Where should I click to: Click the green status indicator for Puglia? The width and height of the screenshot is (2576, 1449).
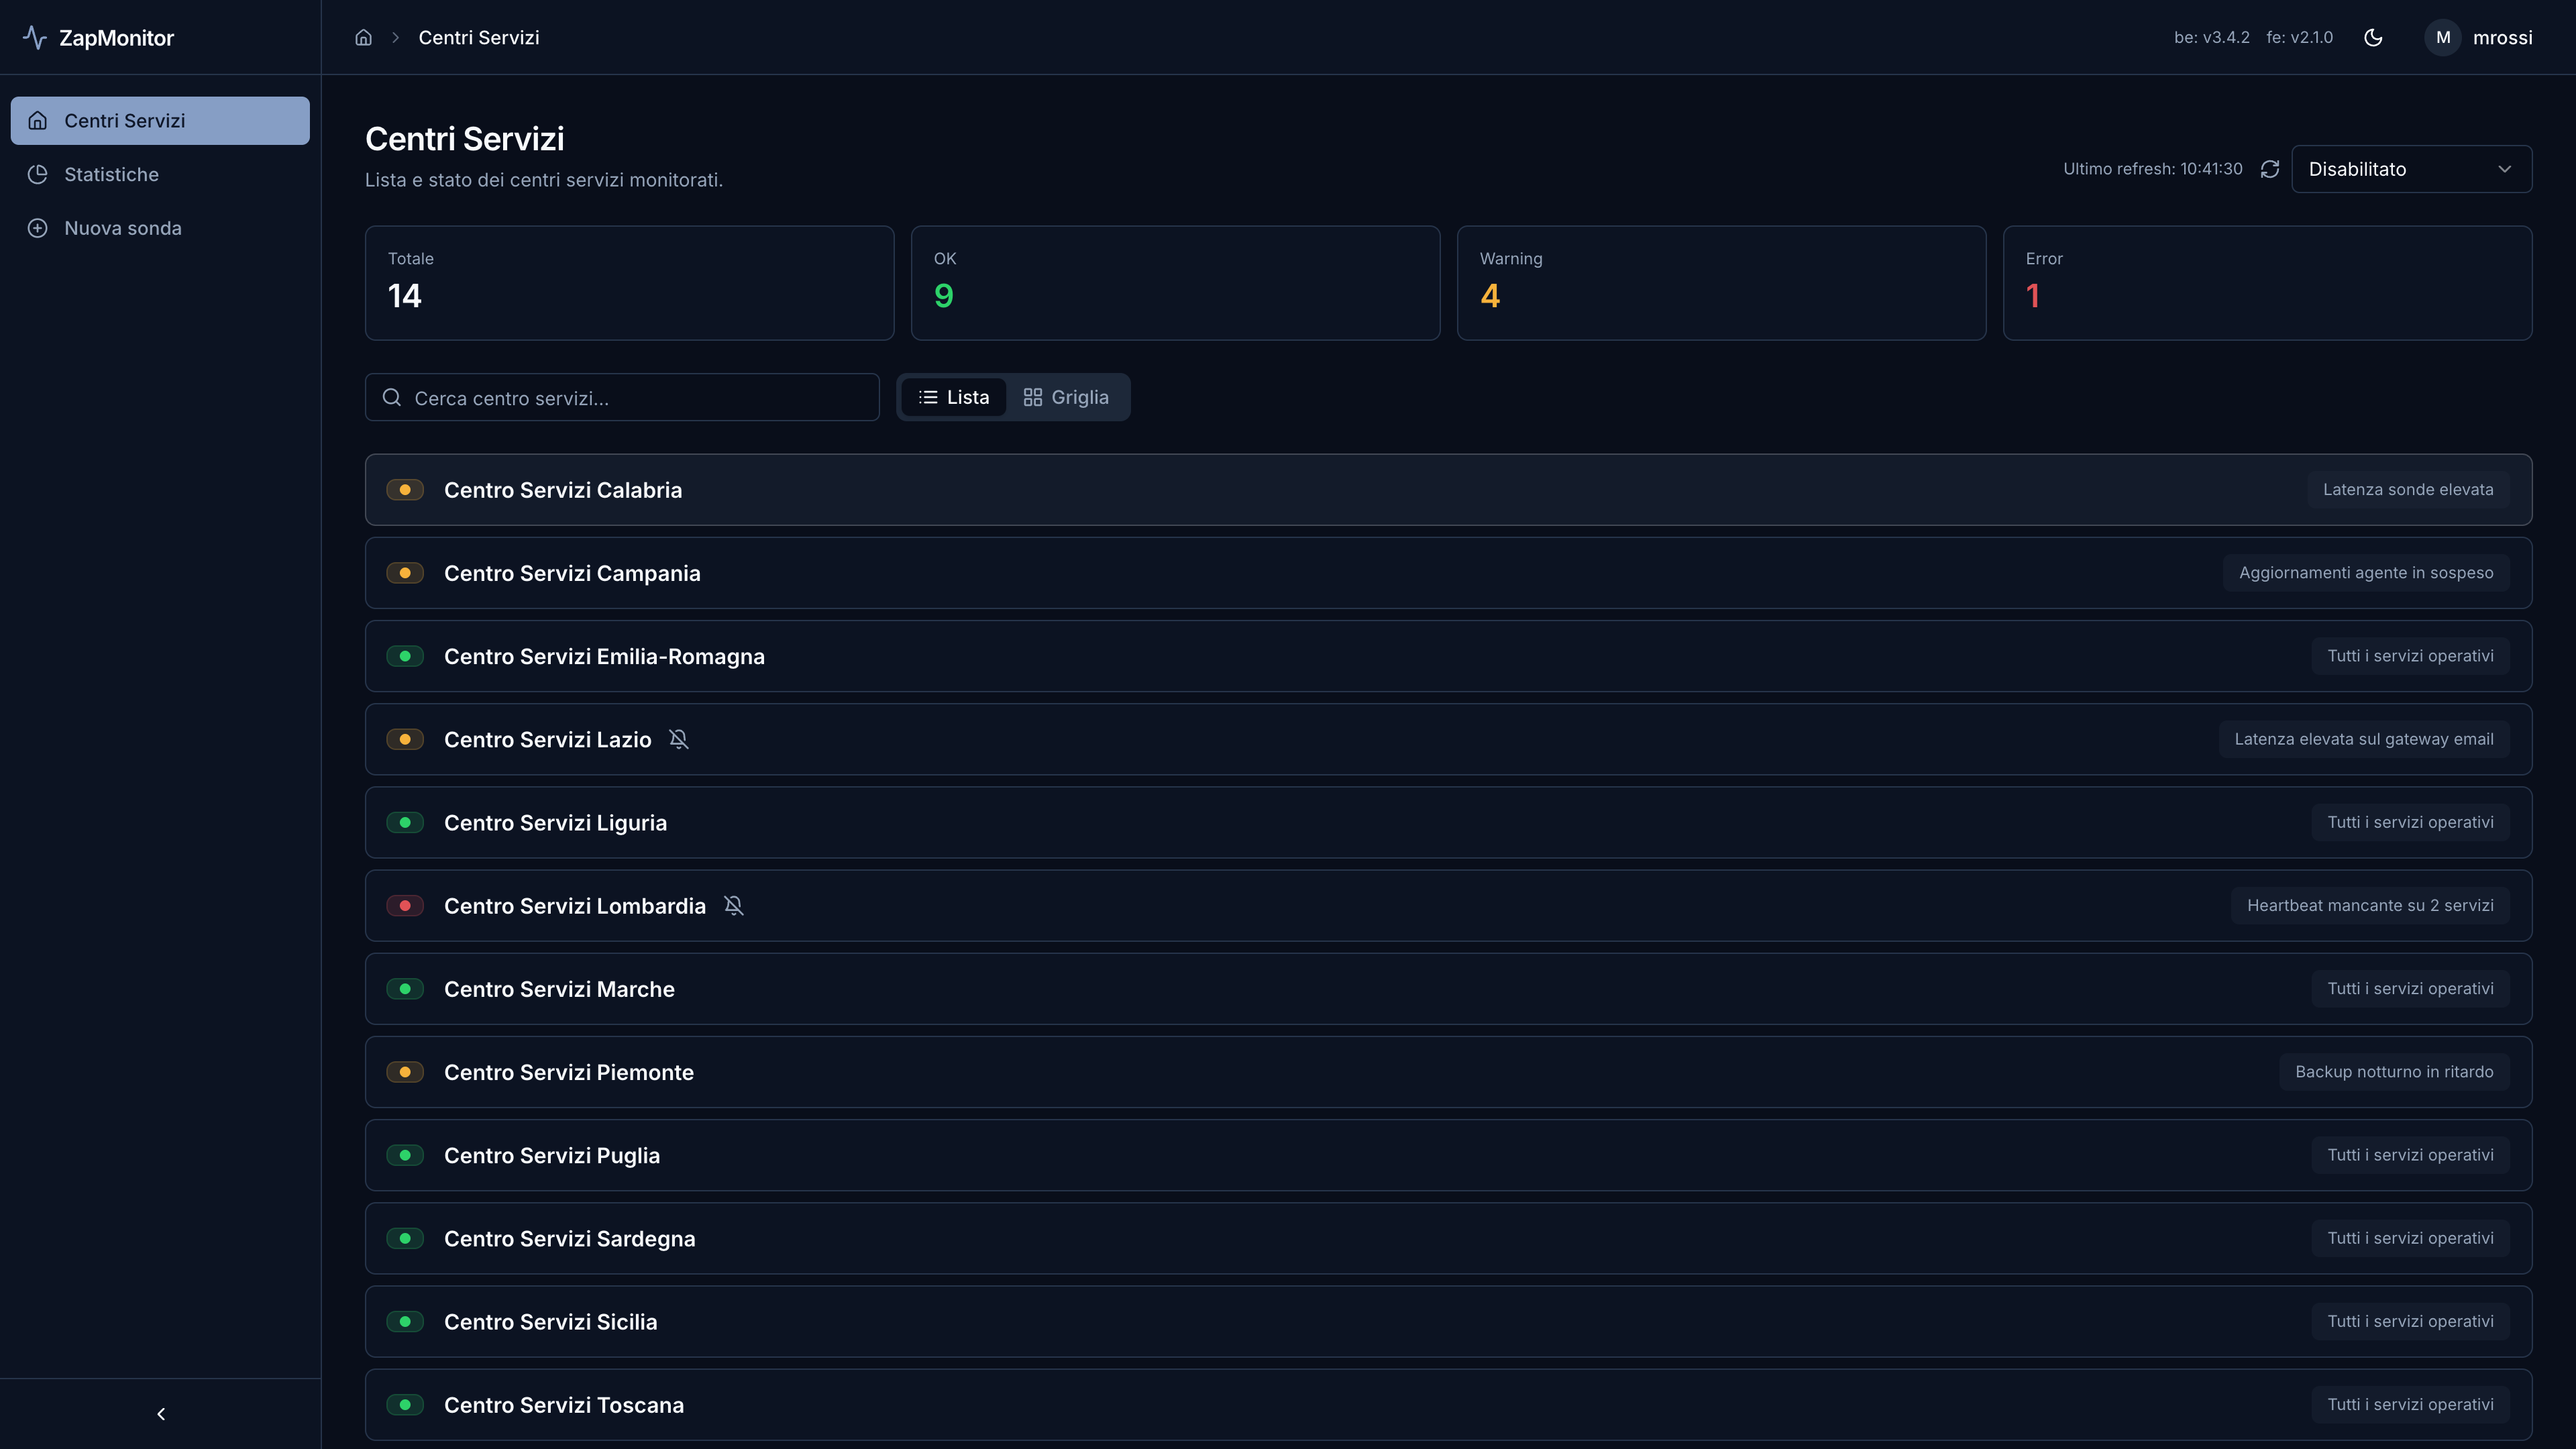click(405, 1155)
